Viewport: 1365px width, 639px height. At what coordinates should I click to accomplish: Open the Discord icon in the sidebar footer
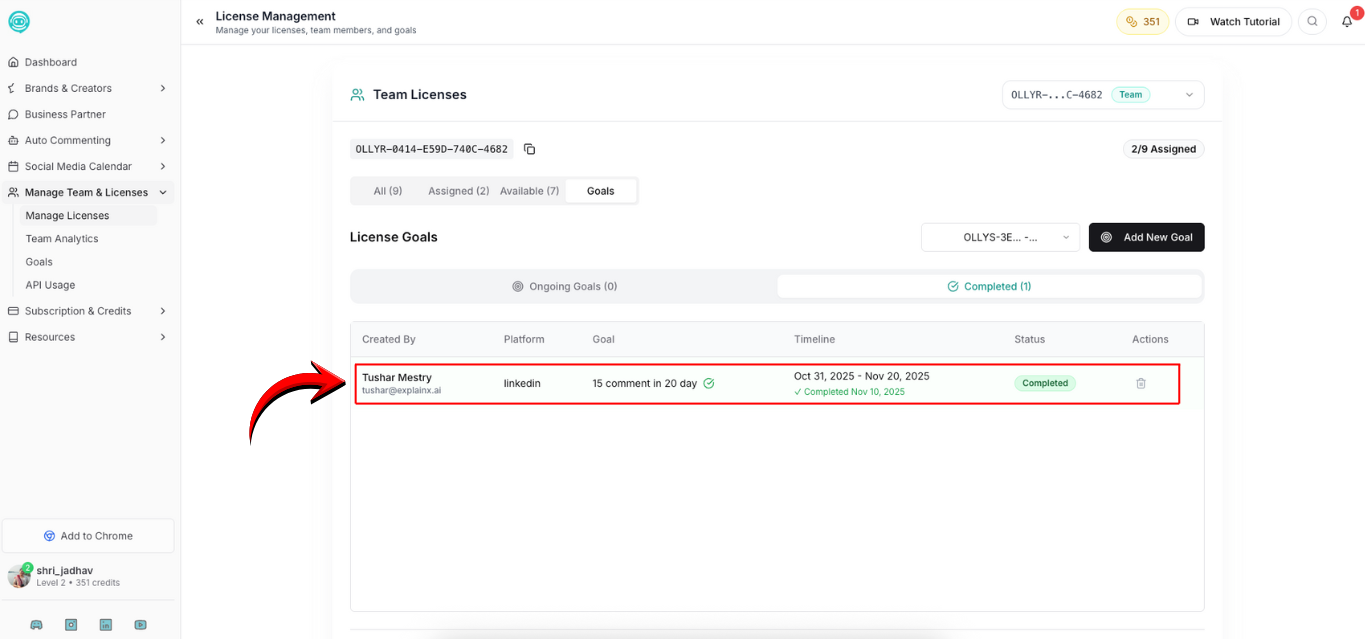[x=36, y=624]
